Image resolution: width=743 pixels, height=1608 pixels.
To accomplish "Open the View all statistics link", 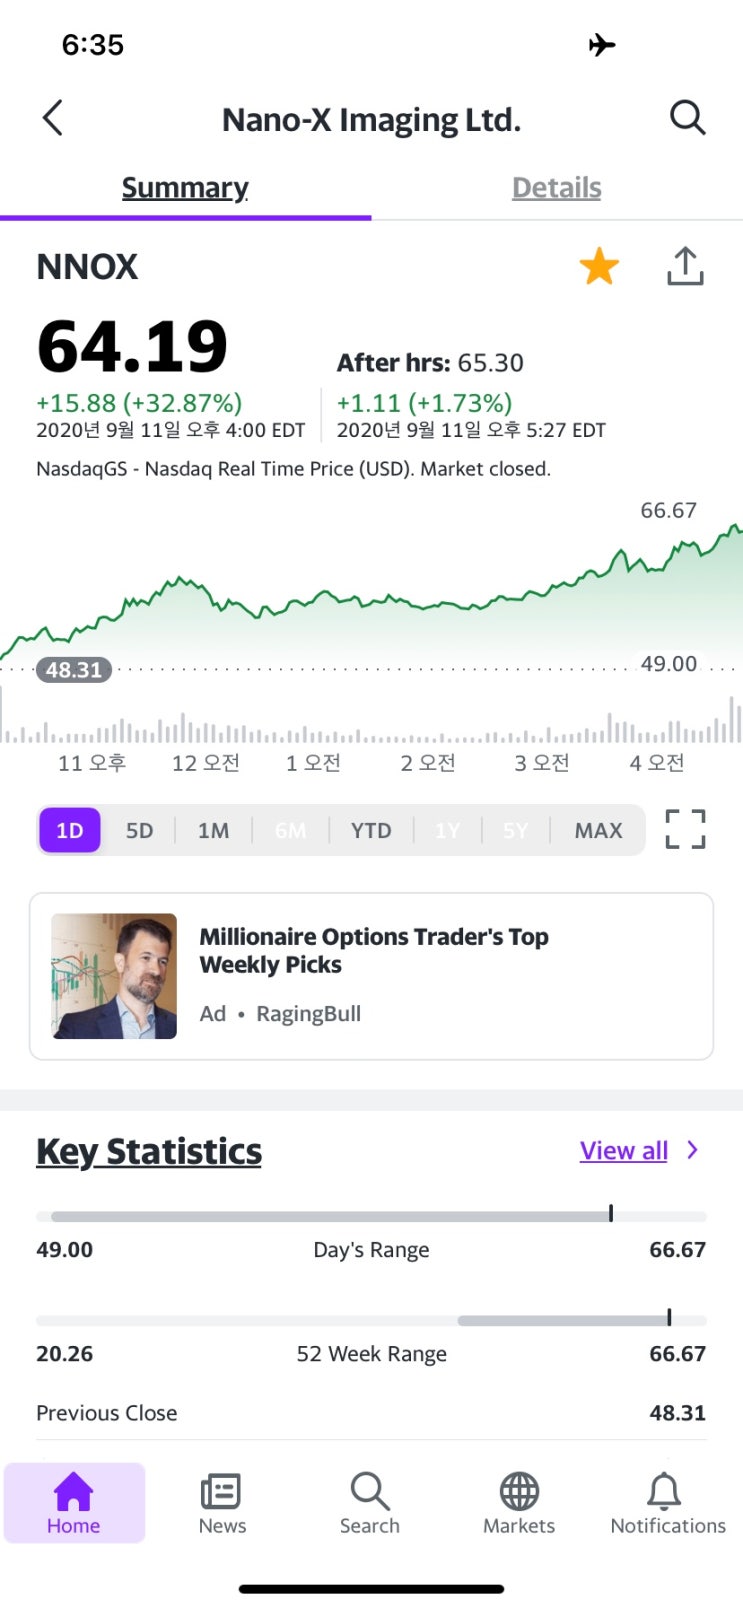I will (x=624, y=1151).
